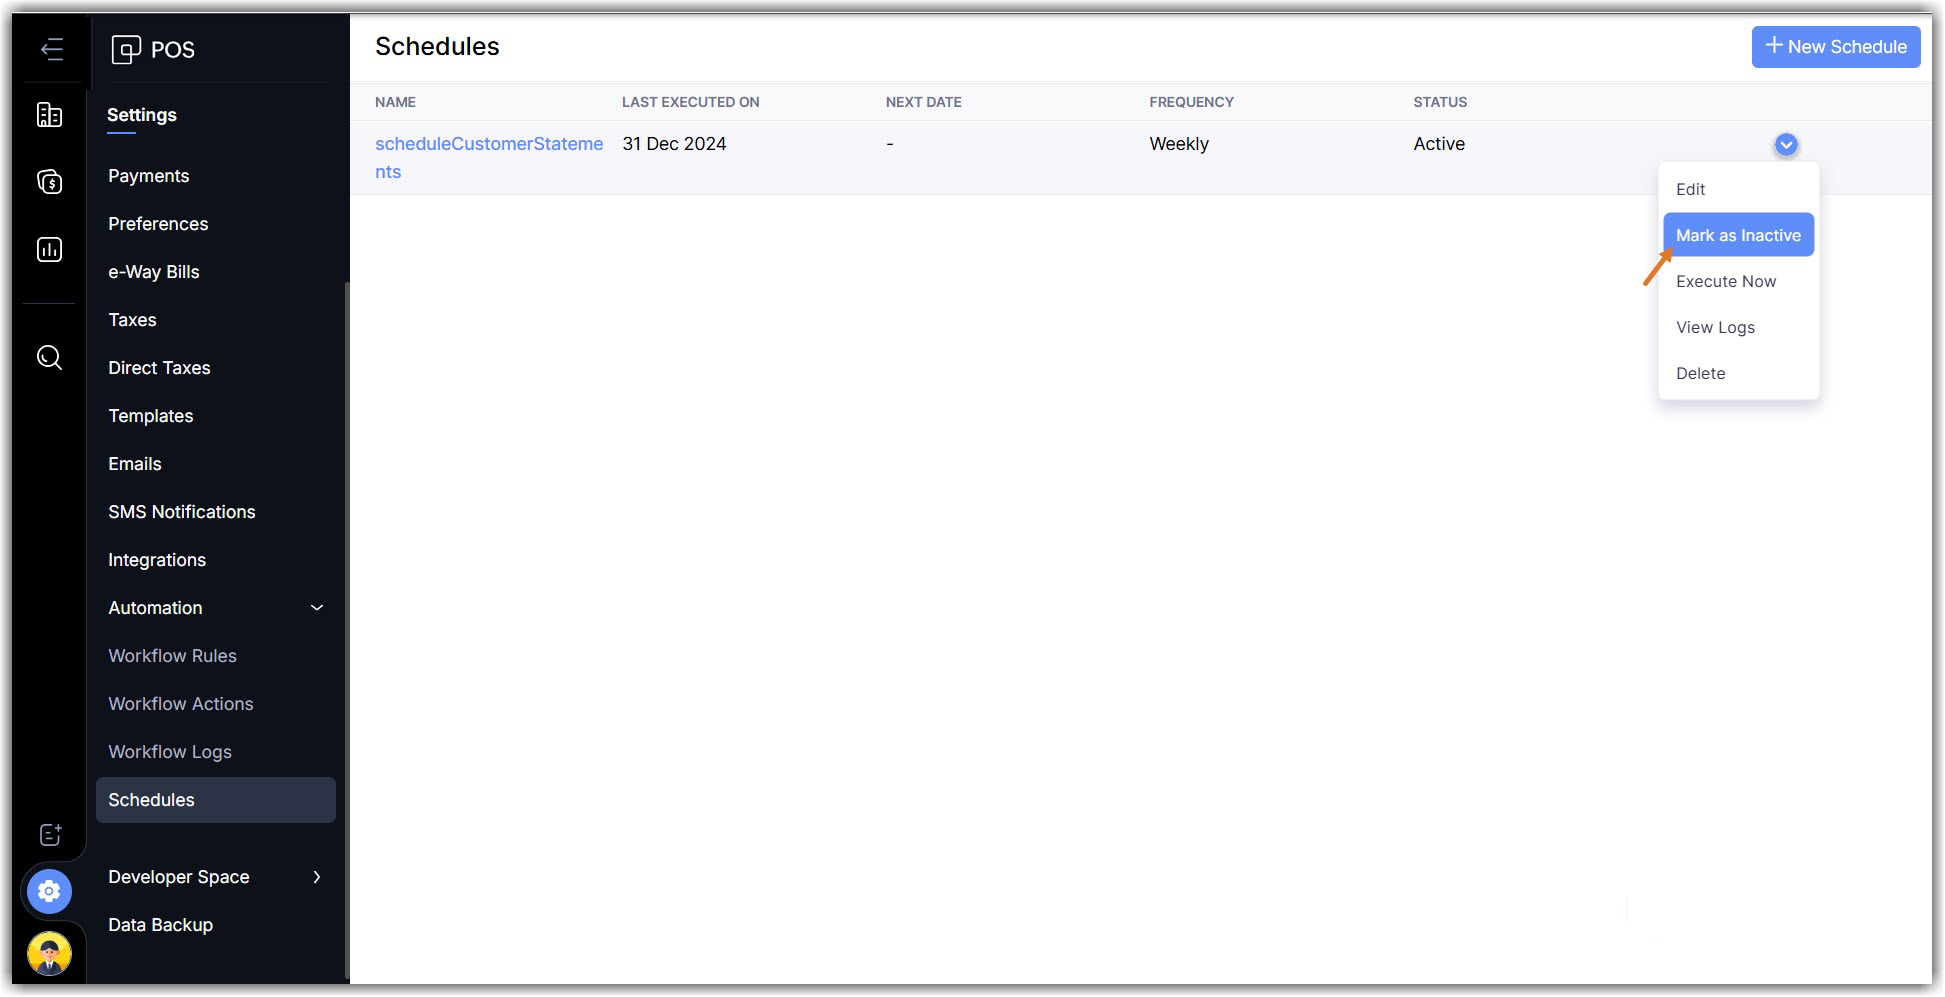The width and height of the screenshot is (1945, 997).
Task: Open Data Backup settings
Action: point(160,925)
